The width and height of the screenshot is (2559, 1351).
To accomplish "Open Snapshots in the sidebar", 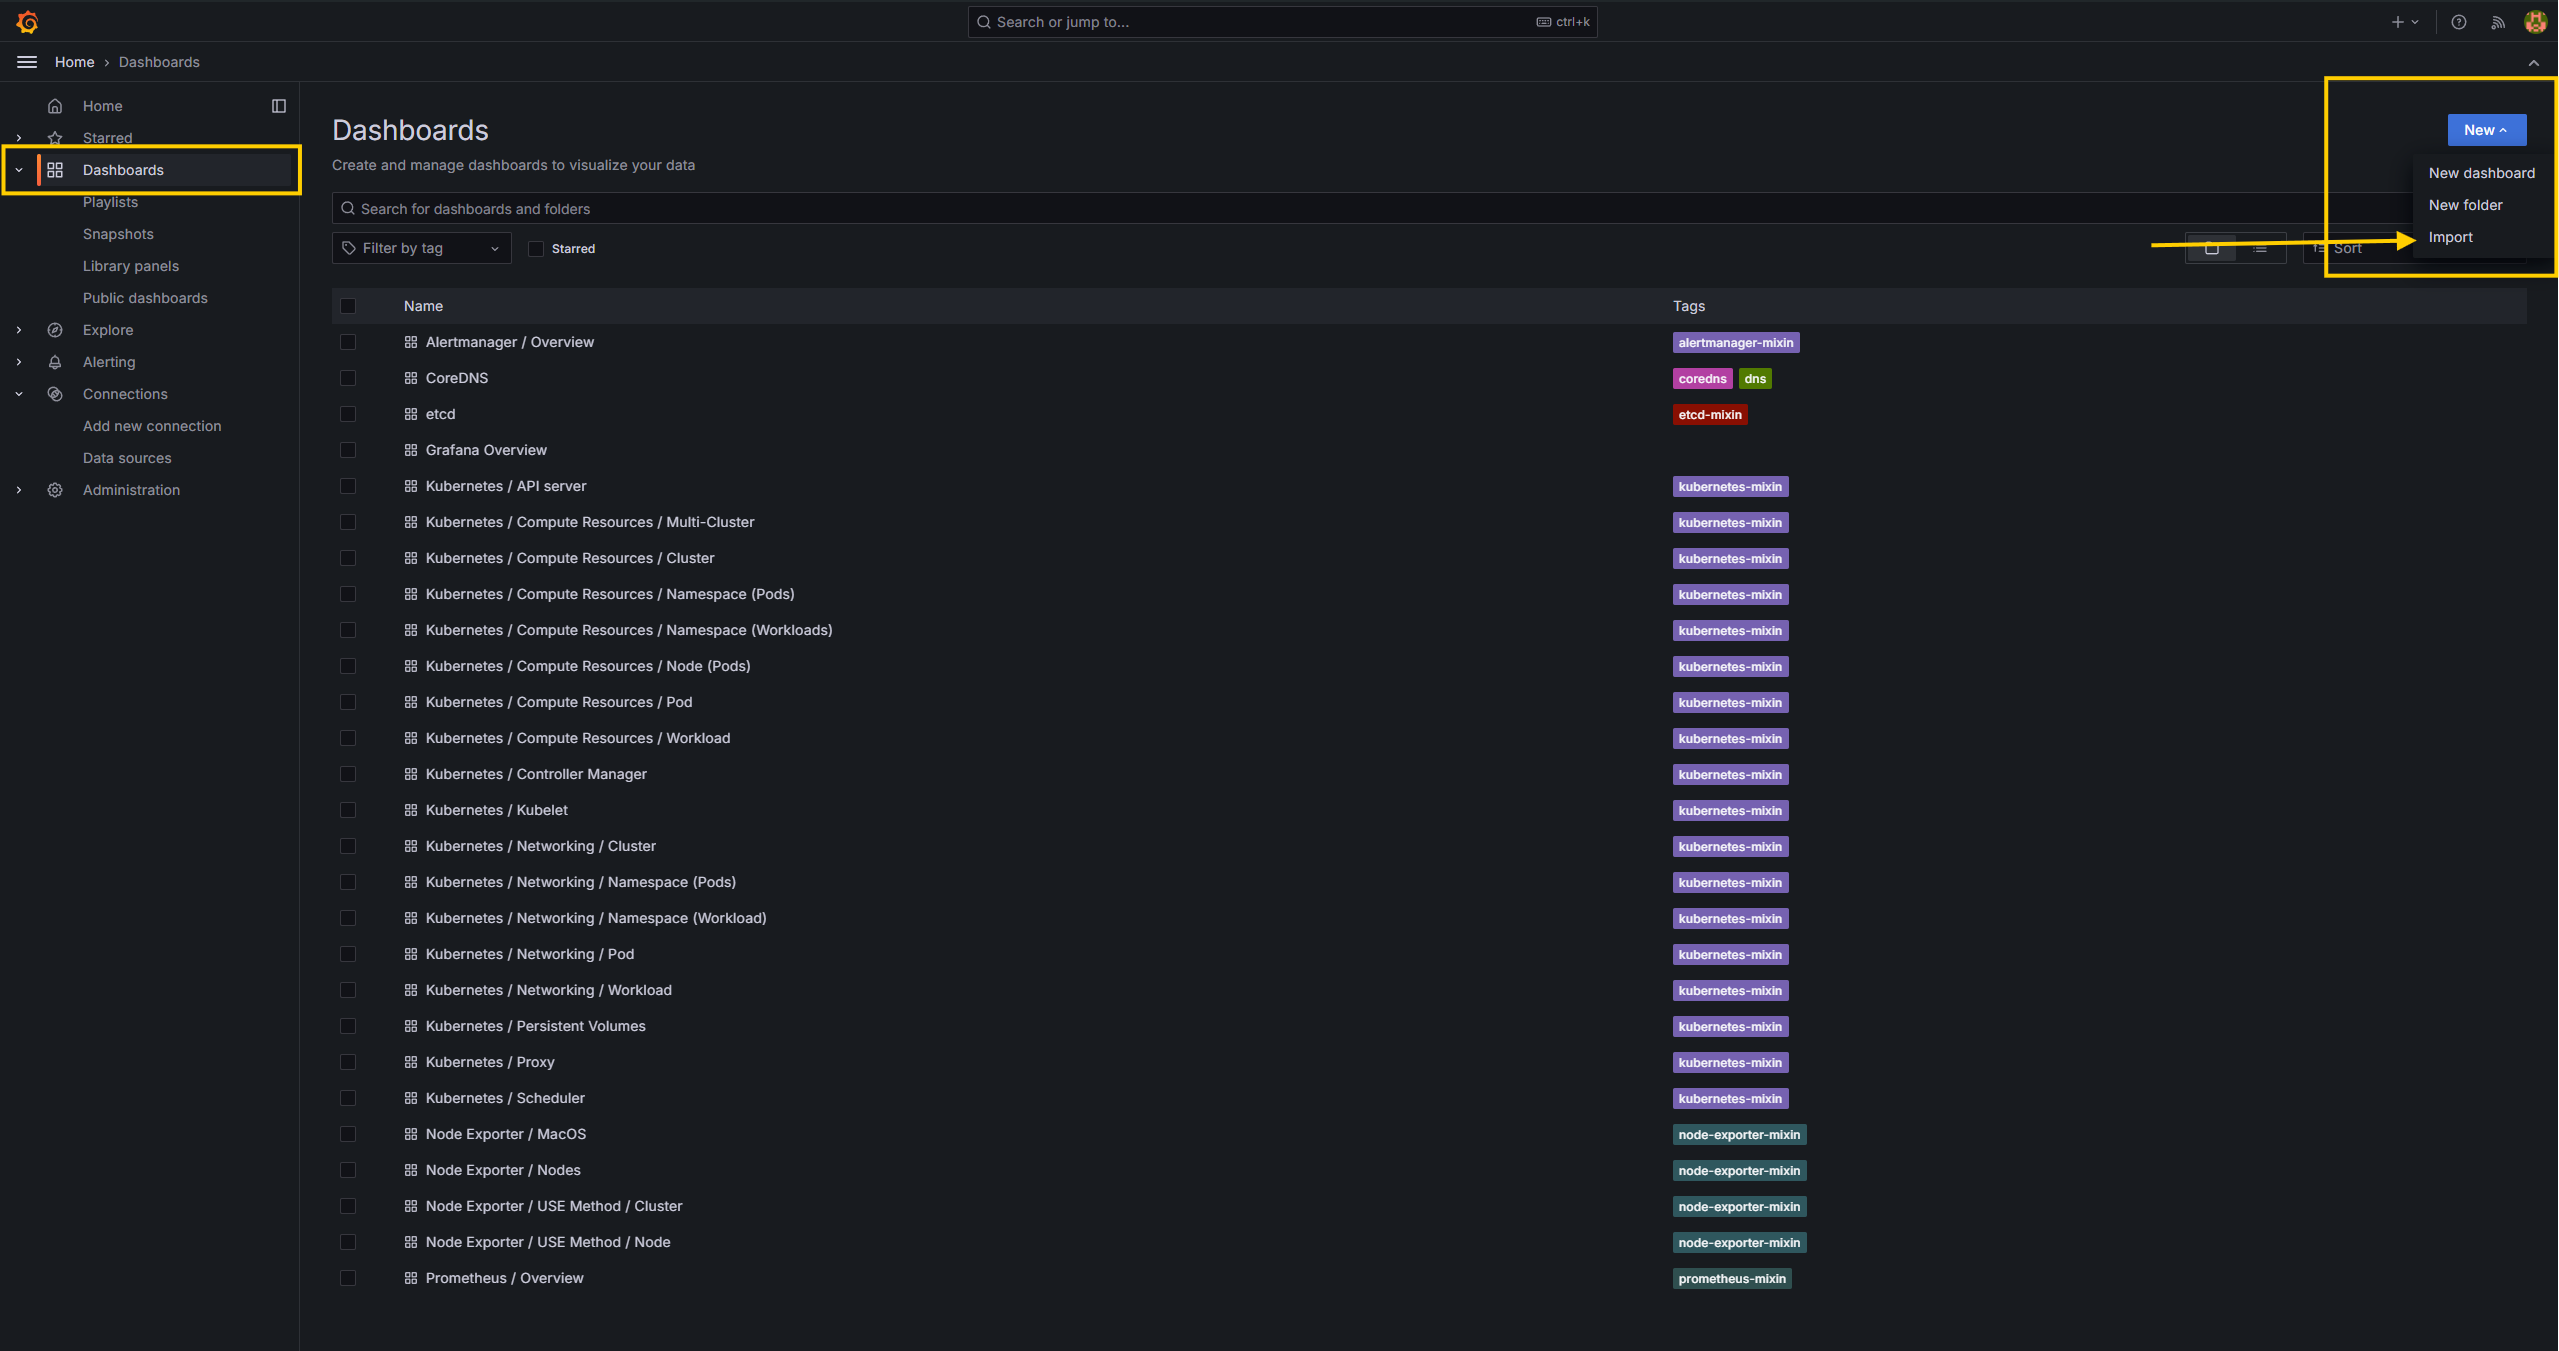I will click(x=118, y=234).
